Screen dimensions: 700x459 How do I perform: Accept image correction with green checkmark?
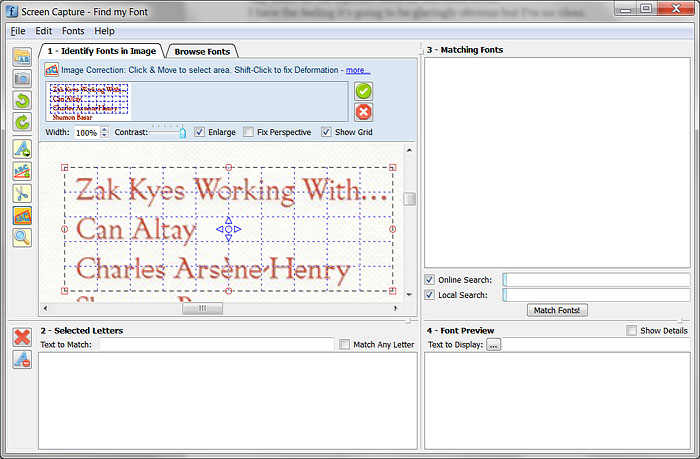tap(363, 91)
